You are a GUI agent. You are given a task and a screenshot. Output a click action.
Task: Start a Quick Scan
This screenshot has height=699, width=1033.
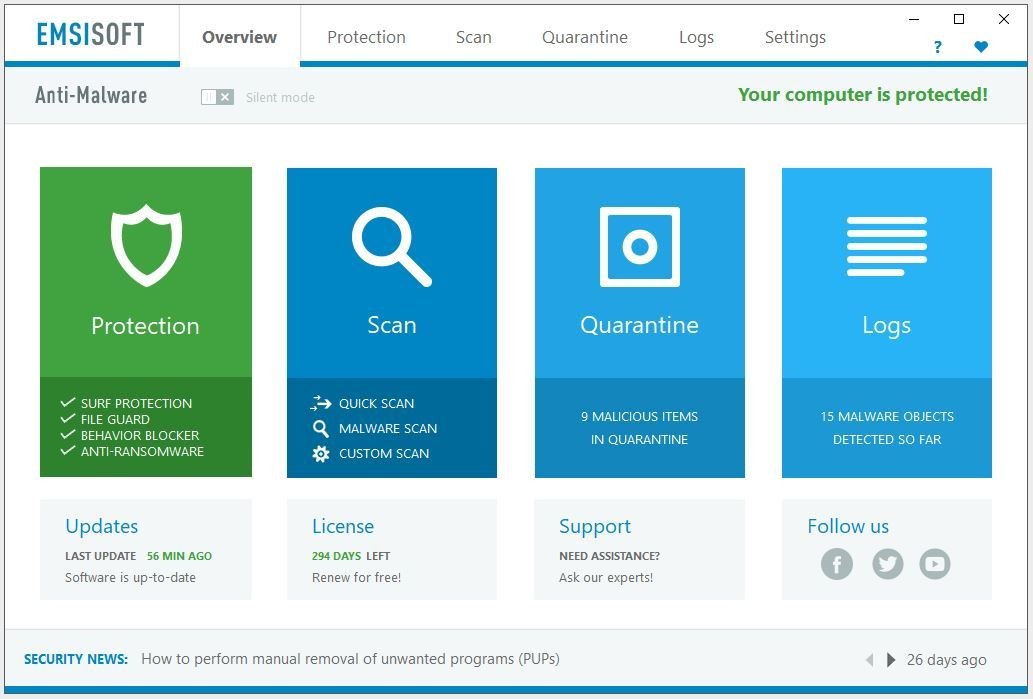376,403
